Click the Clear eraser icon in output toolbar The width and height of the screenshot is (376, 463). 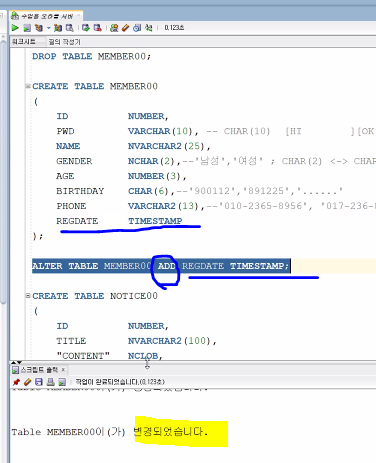28,382
